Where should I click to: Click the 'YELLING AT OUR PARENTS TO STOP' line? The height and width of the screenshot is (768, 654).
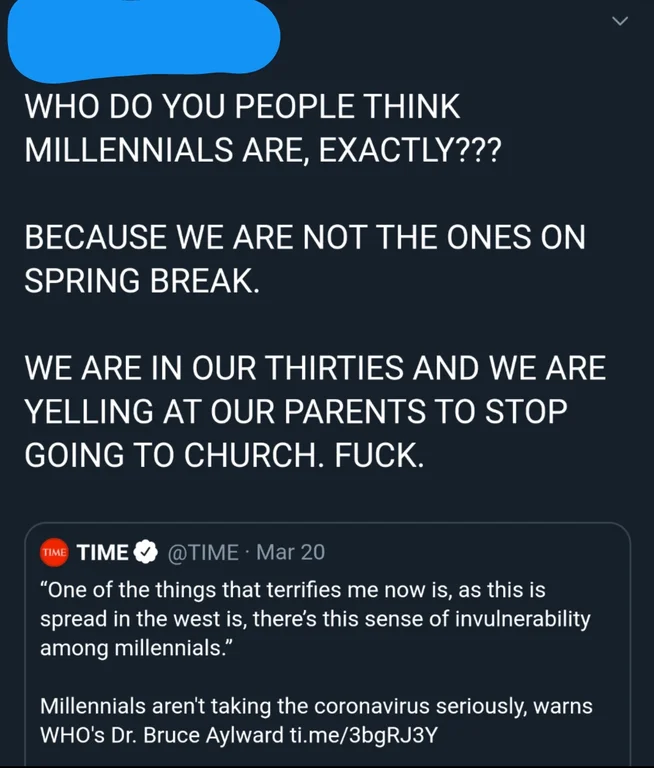(296, 411)
